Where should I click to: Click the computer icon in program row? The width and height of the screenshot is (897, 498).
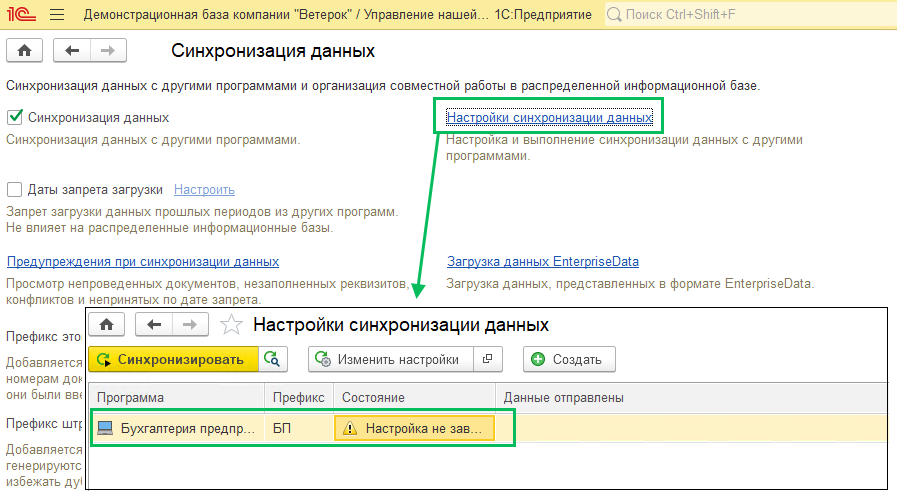(105, 428)
